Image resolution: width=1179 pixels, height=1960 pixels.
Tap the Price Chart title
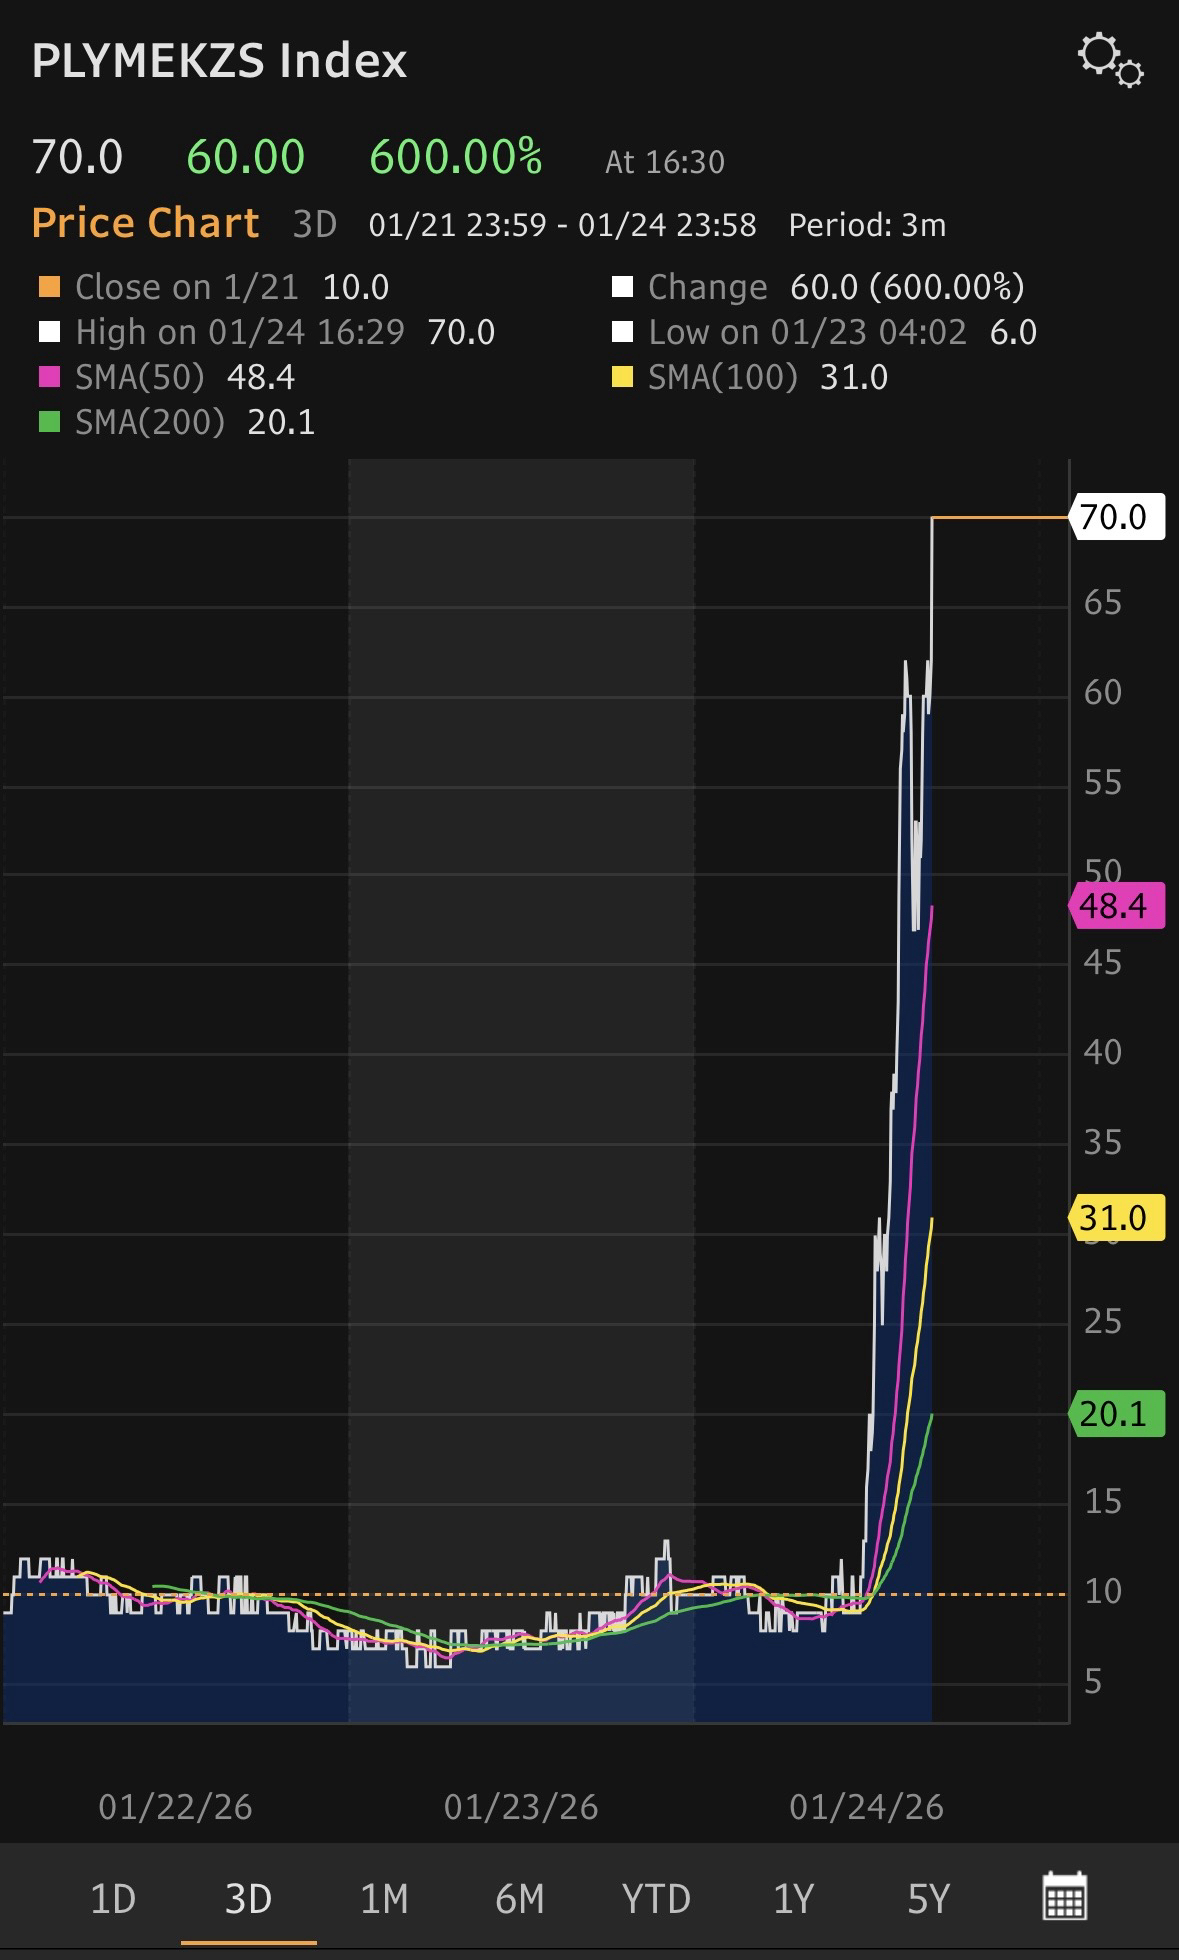point(146,223)
